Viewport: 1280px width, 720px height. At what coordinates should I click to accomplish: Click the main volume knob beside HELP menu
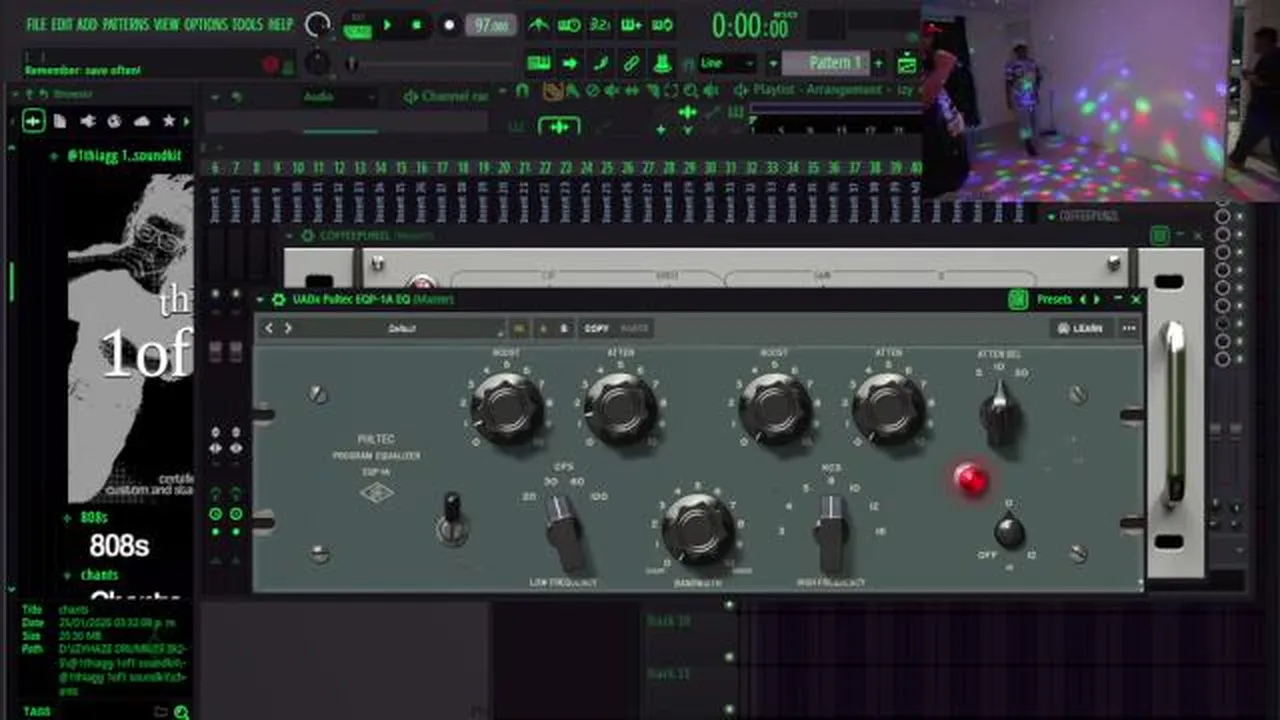(x=318, y=25)
